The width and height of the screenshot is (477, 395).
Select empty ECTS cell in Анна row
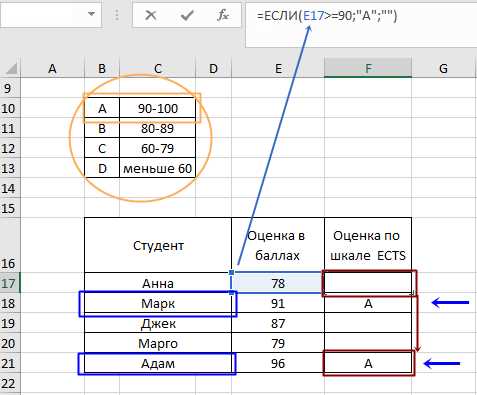[x=368, y=283]
